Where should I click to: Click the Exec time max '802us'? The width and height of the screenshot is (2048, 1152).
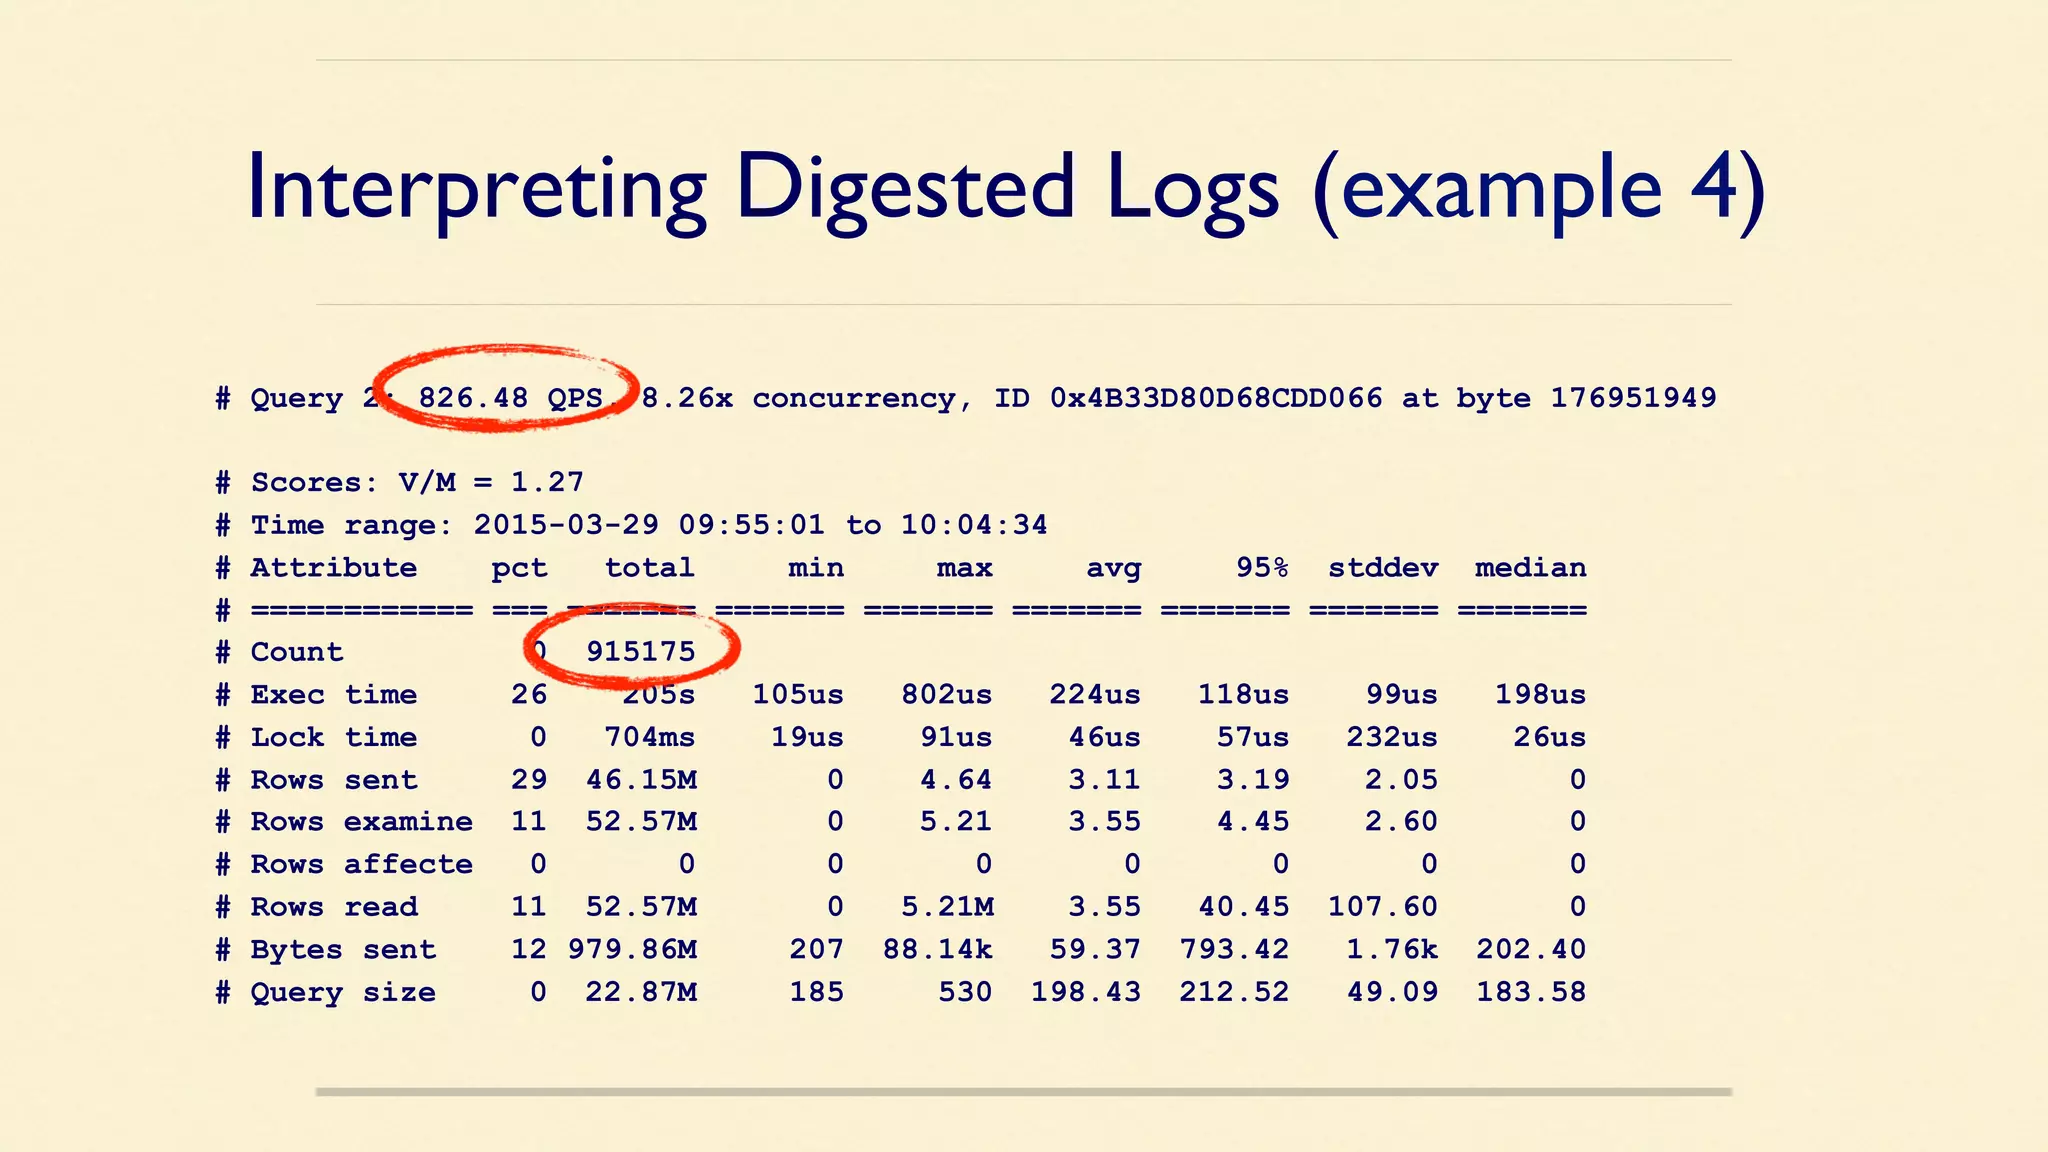tap(946, 695)
